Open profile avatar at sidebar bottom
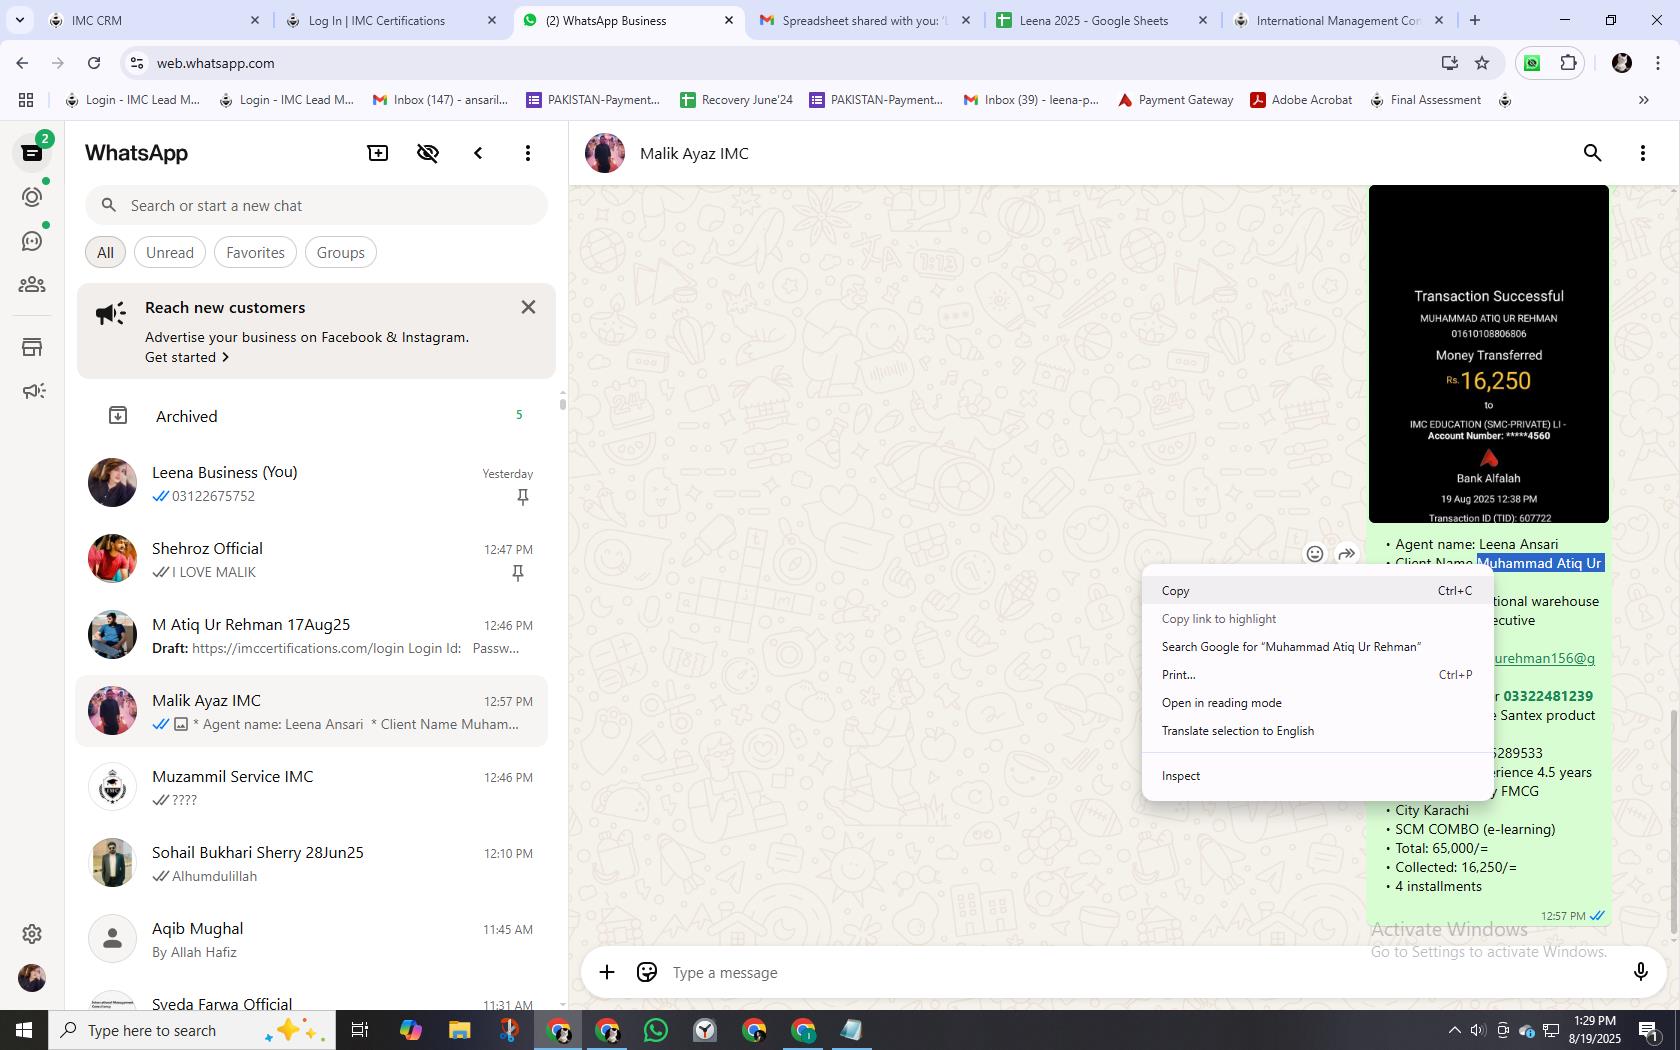 32,978
